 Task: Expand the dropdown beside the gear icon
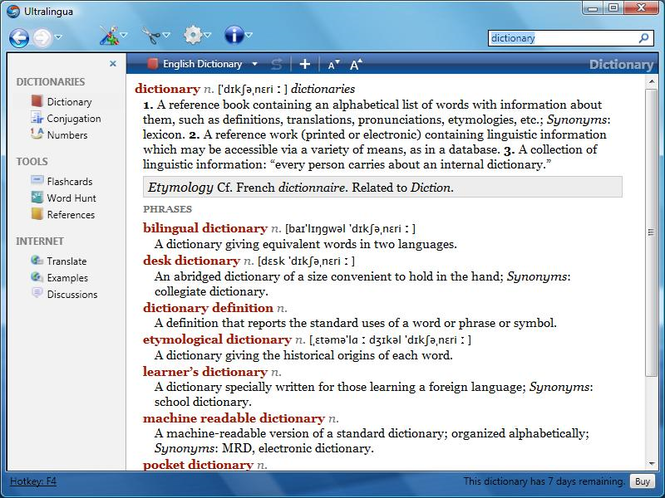point(207,35)
